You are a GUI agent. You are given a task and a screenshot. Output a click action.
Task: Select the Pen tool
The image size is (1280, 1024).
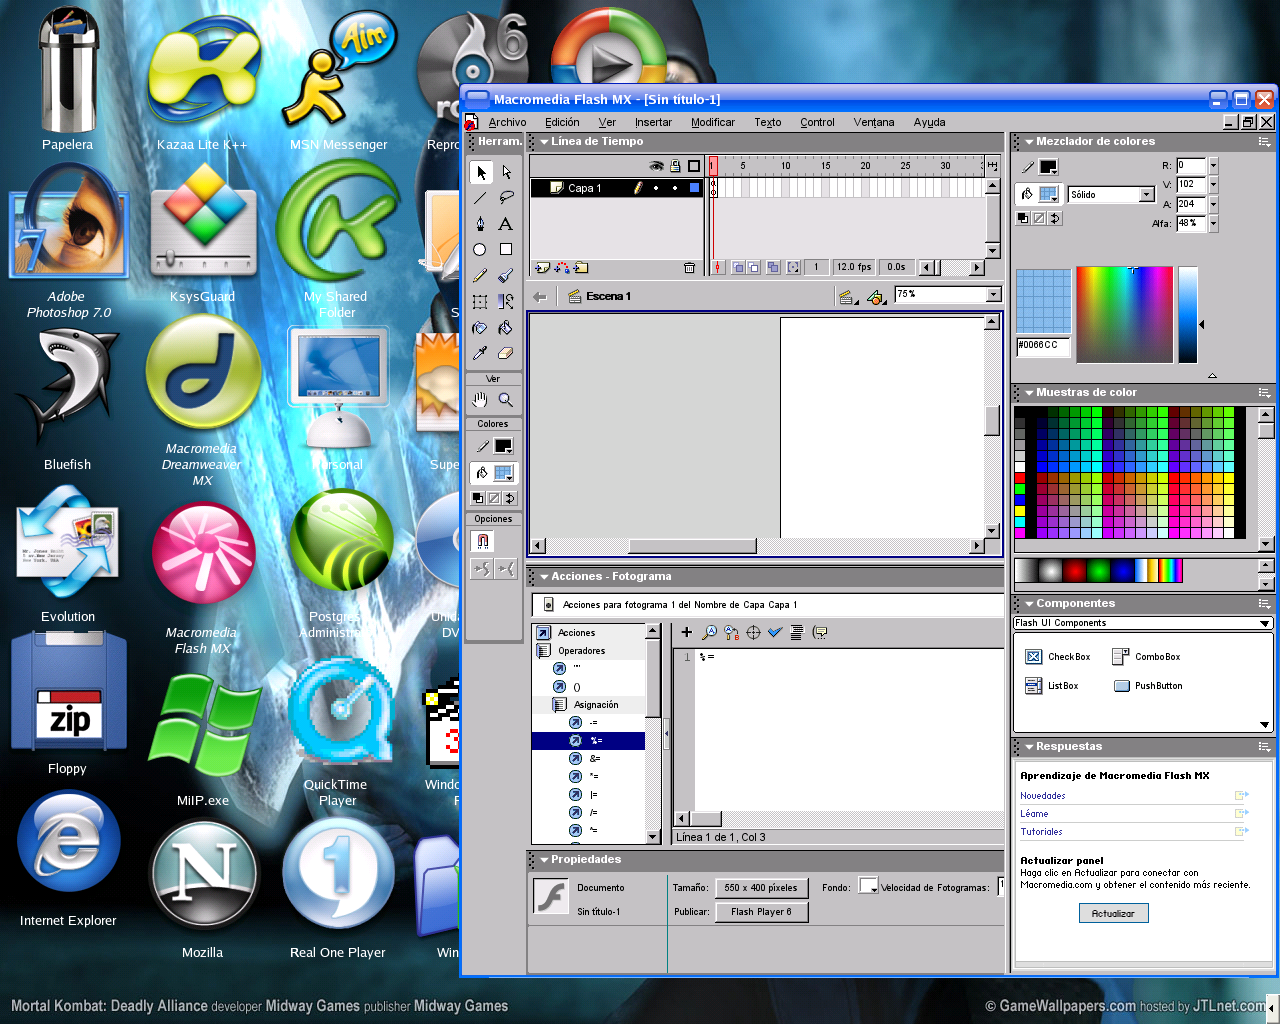pyautogui.click(x=481, y=223)
